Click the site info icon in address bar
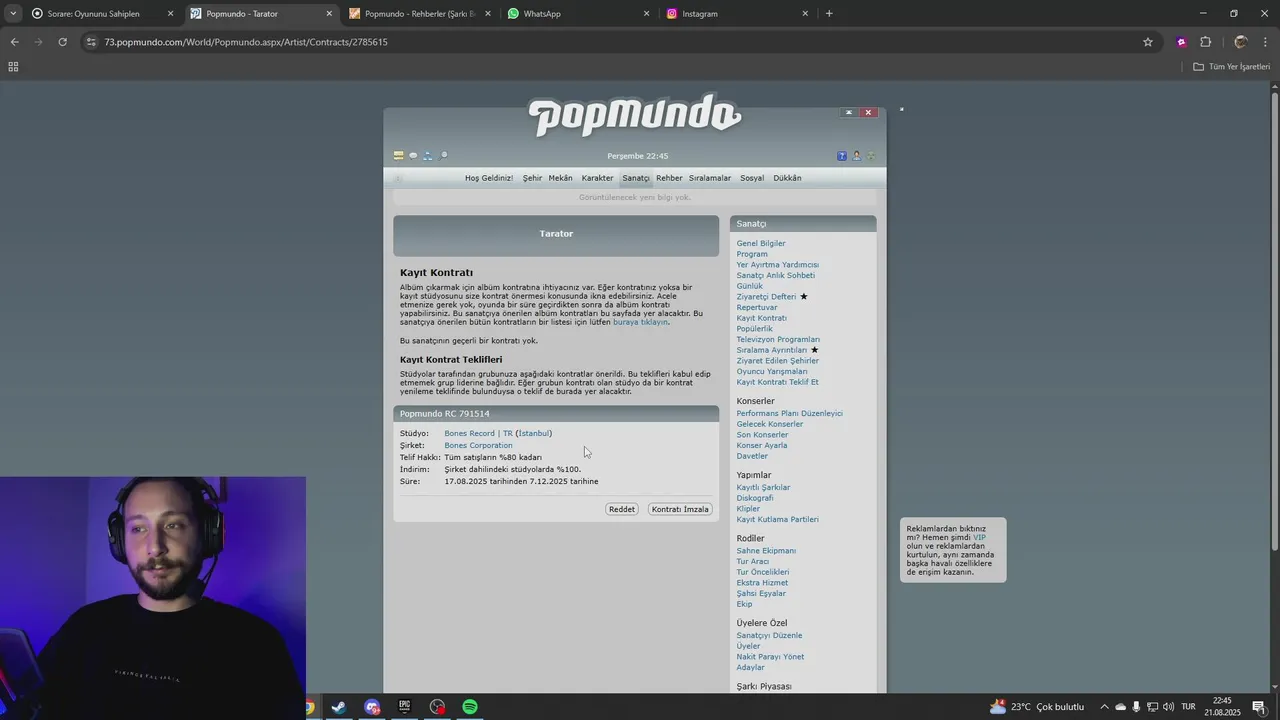This screenshot has height=720, width=1280. tap(92, 42)
